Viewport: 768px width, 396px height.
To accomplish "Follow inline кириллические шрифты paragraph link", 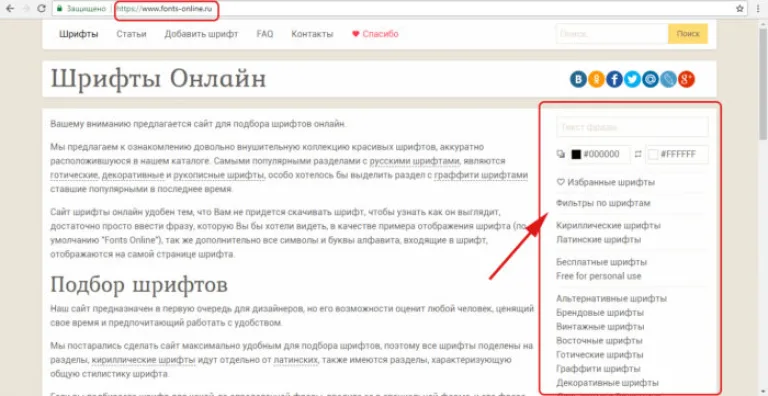I will [x=144, y=360].
